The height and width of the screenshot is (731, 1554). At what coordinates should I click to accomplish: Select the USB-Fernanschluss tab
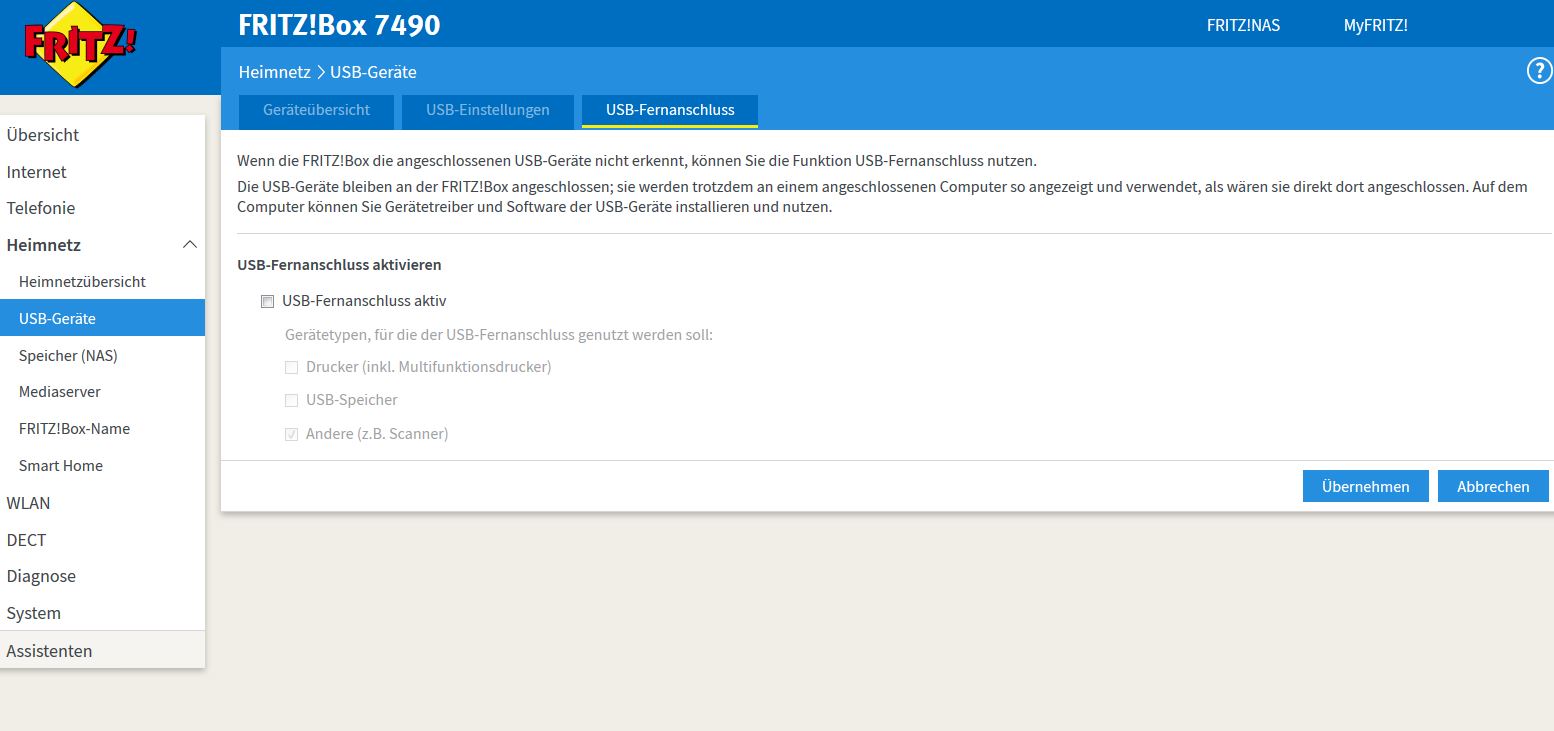coord(670,111)
